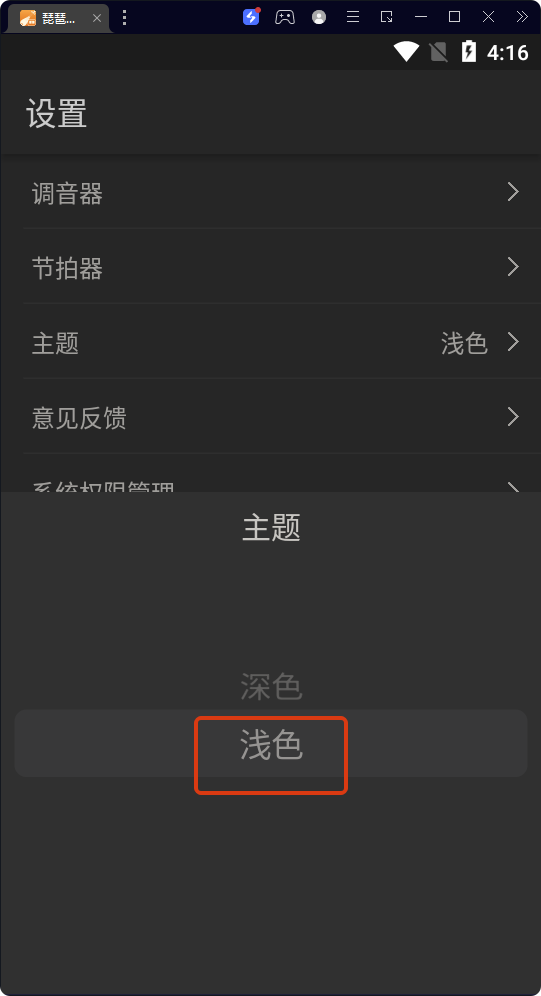Screen dimensions: 541x996
Task: Close the 琵琶 app tab
Action: (x=97, y=18)
